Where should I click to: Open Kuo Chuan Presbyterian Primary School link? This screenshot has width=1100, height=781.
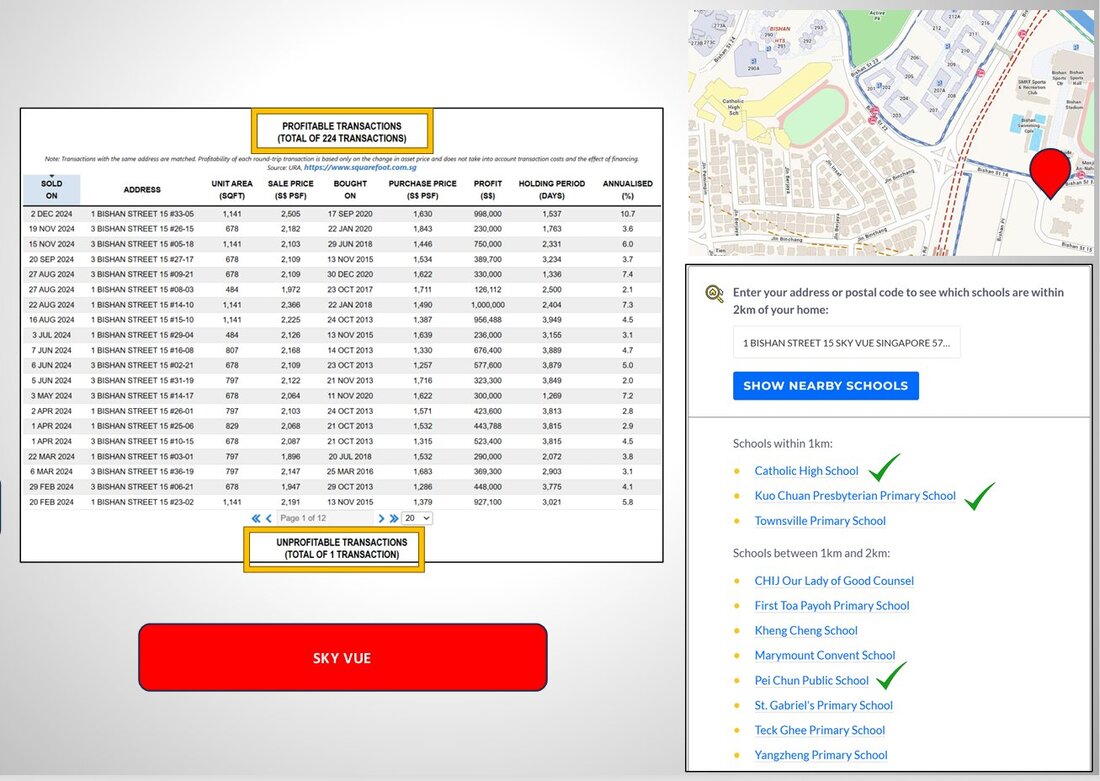(x=855, y=495)
